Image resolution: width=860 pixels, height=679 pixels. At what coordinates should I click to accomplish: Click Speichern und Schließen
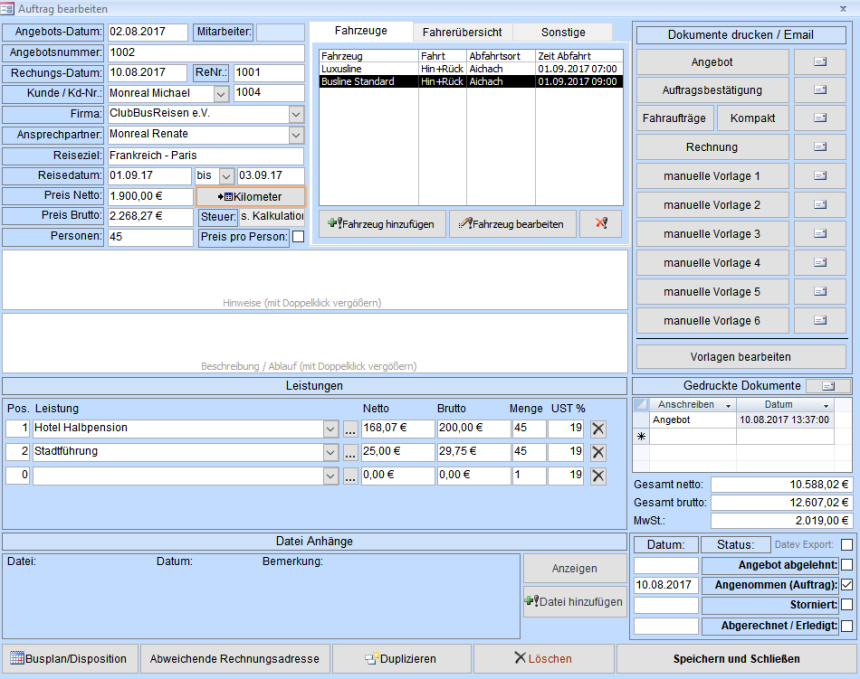tap(737, 658)
